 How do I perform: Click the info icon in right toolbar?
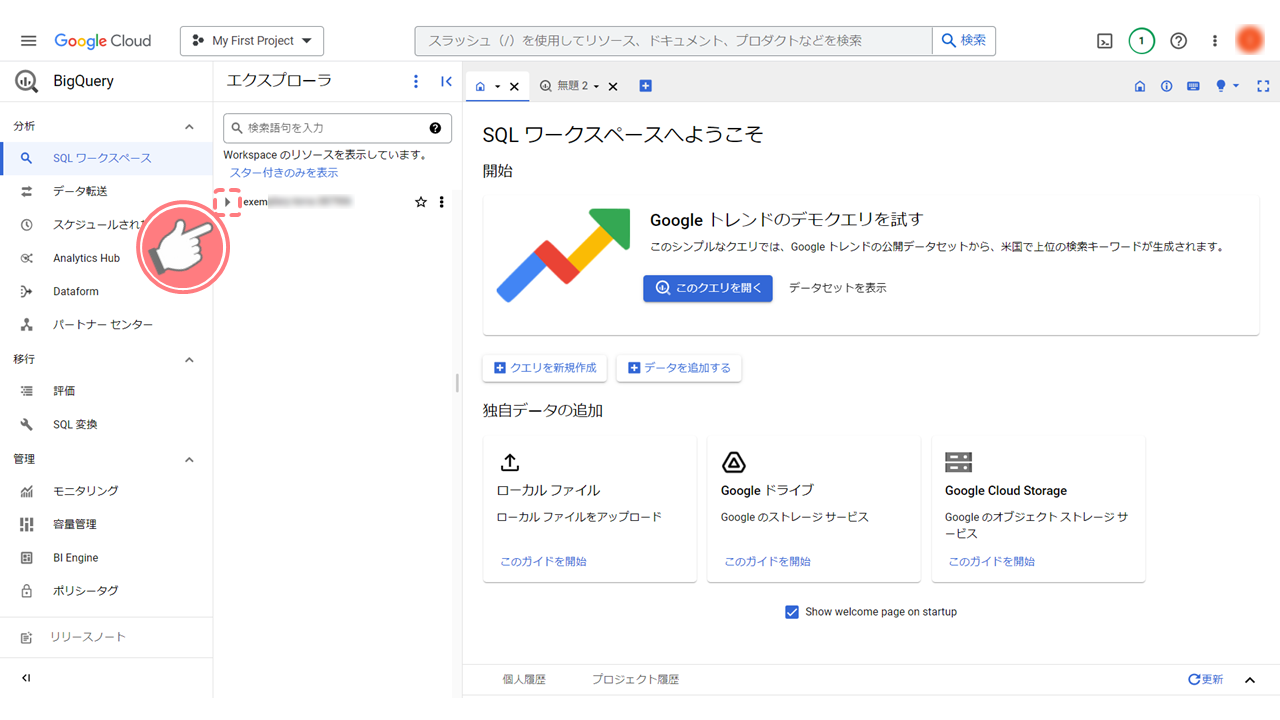pyautogui.click(x=1166, y=86)
